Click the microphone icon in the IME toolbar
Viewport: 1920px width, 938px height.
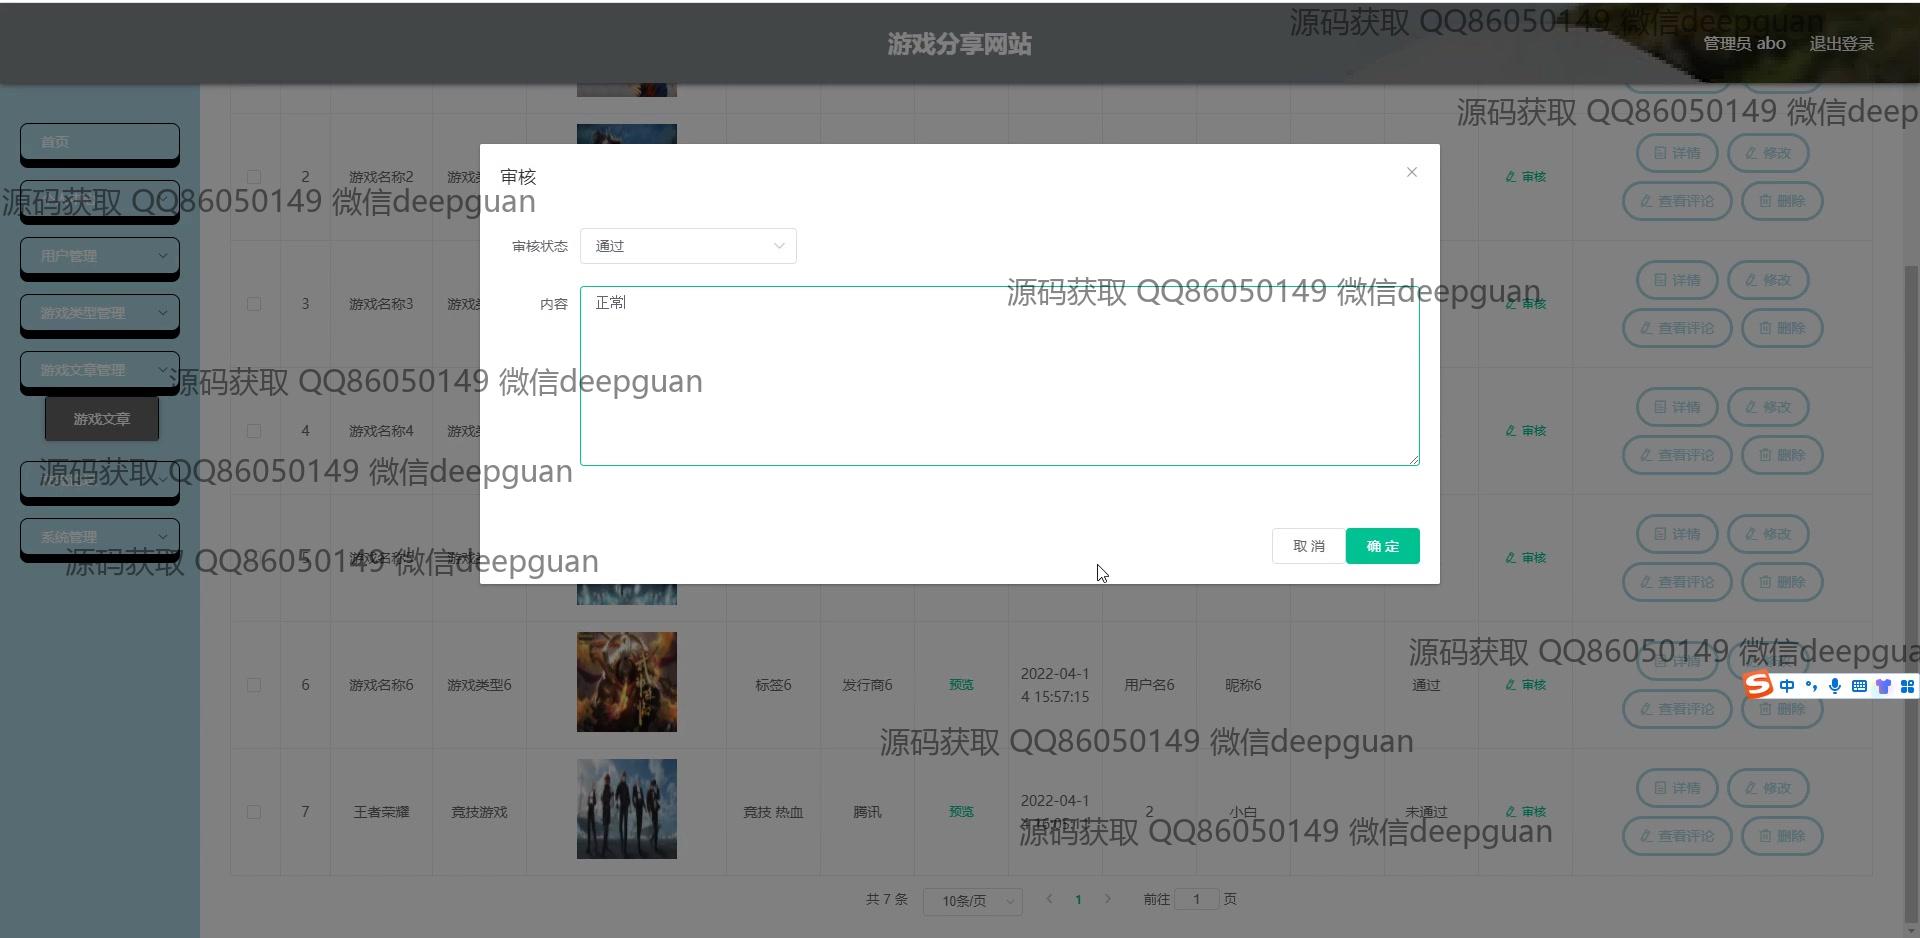click(1834, 686)
